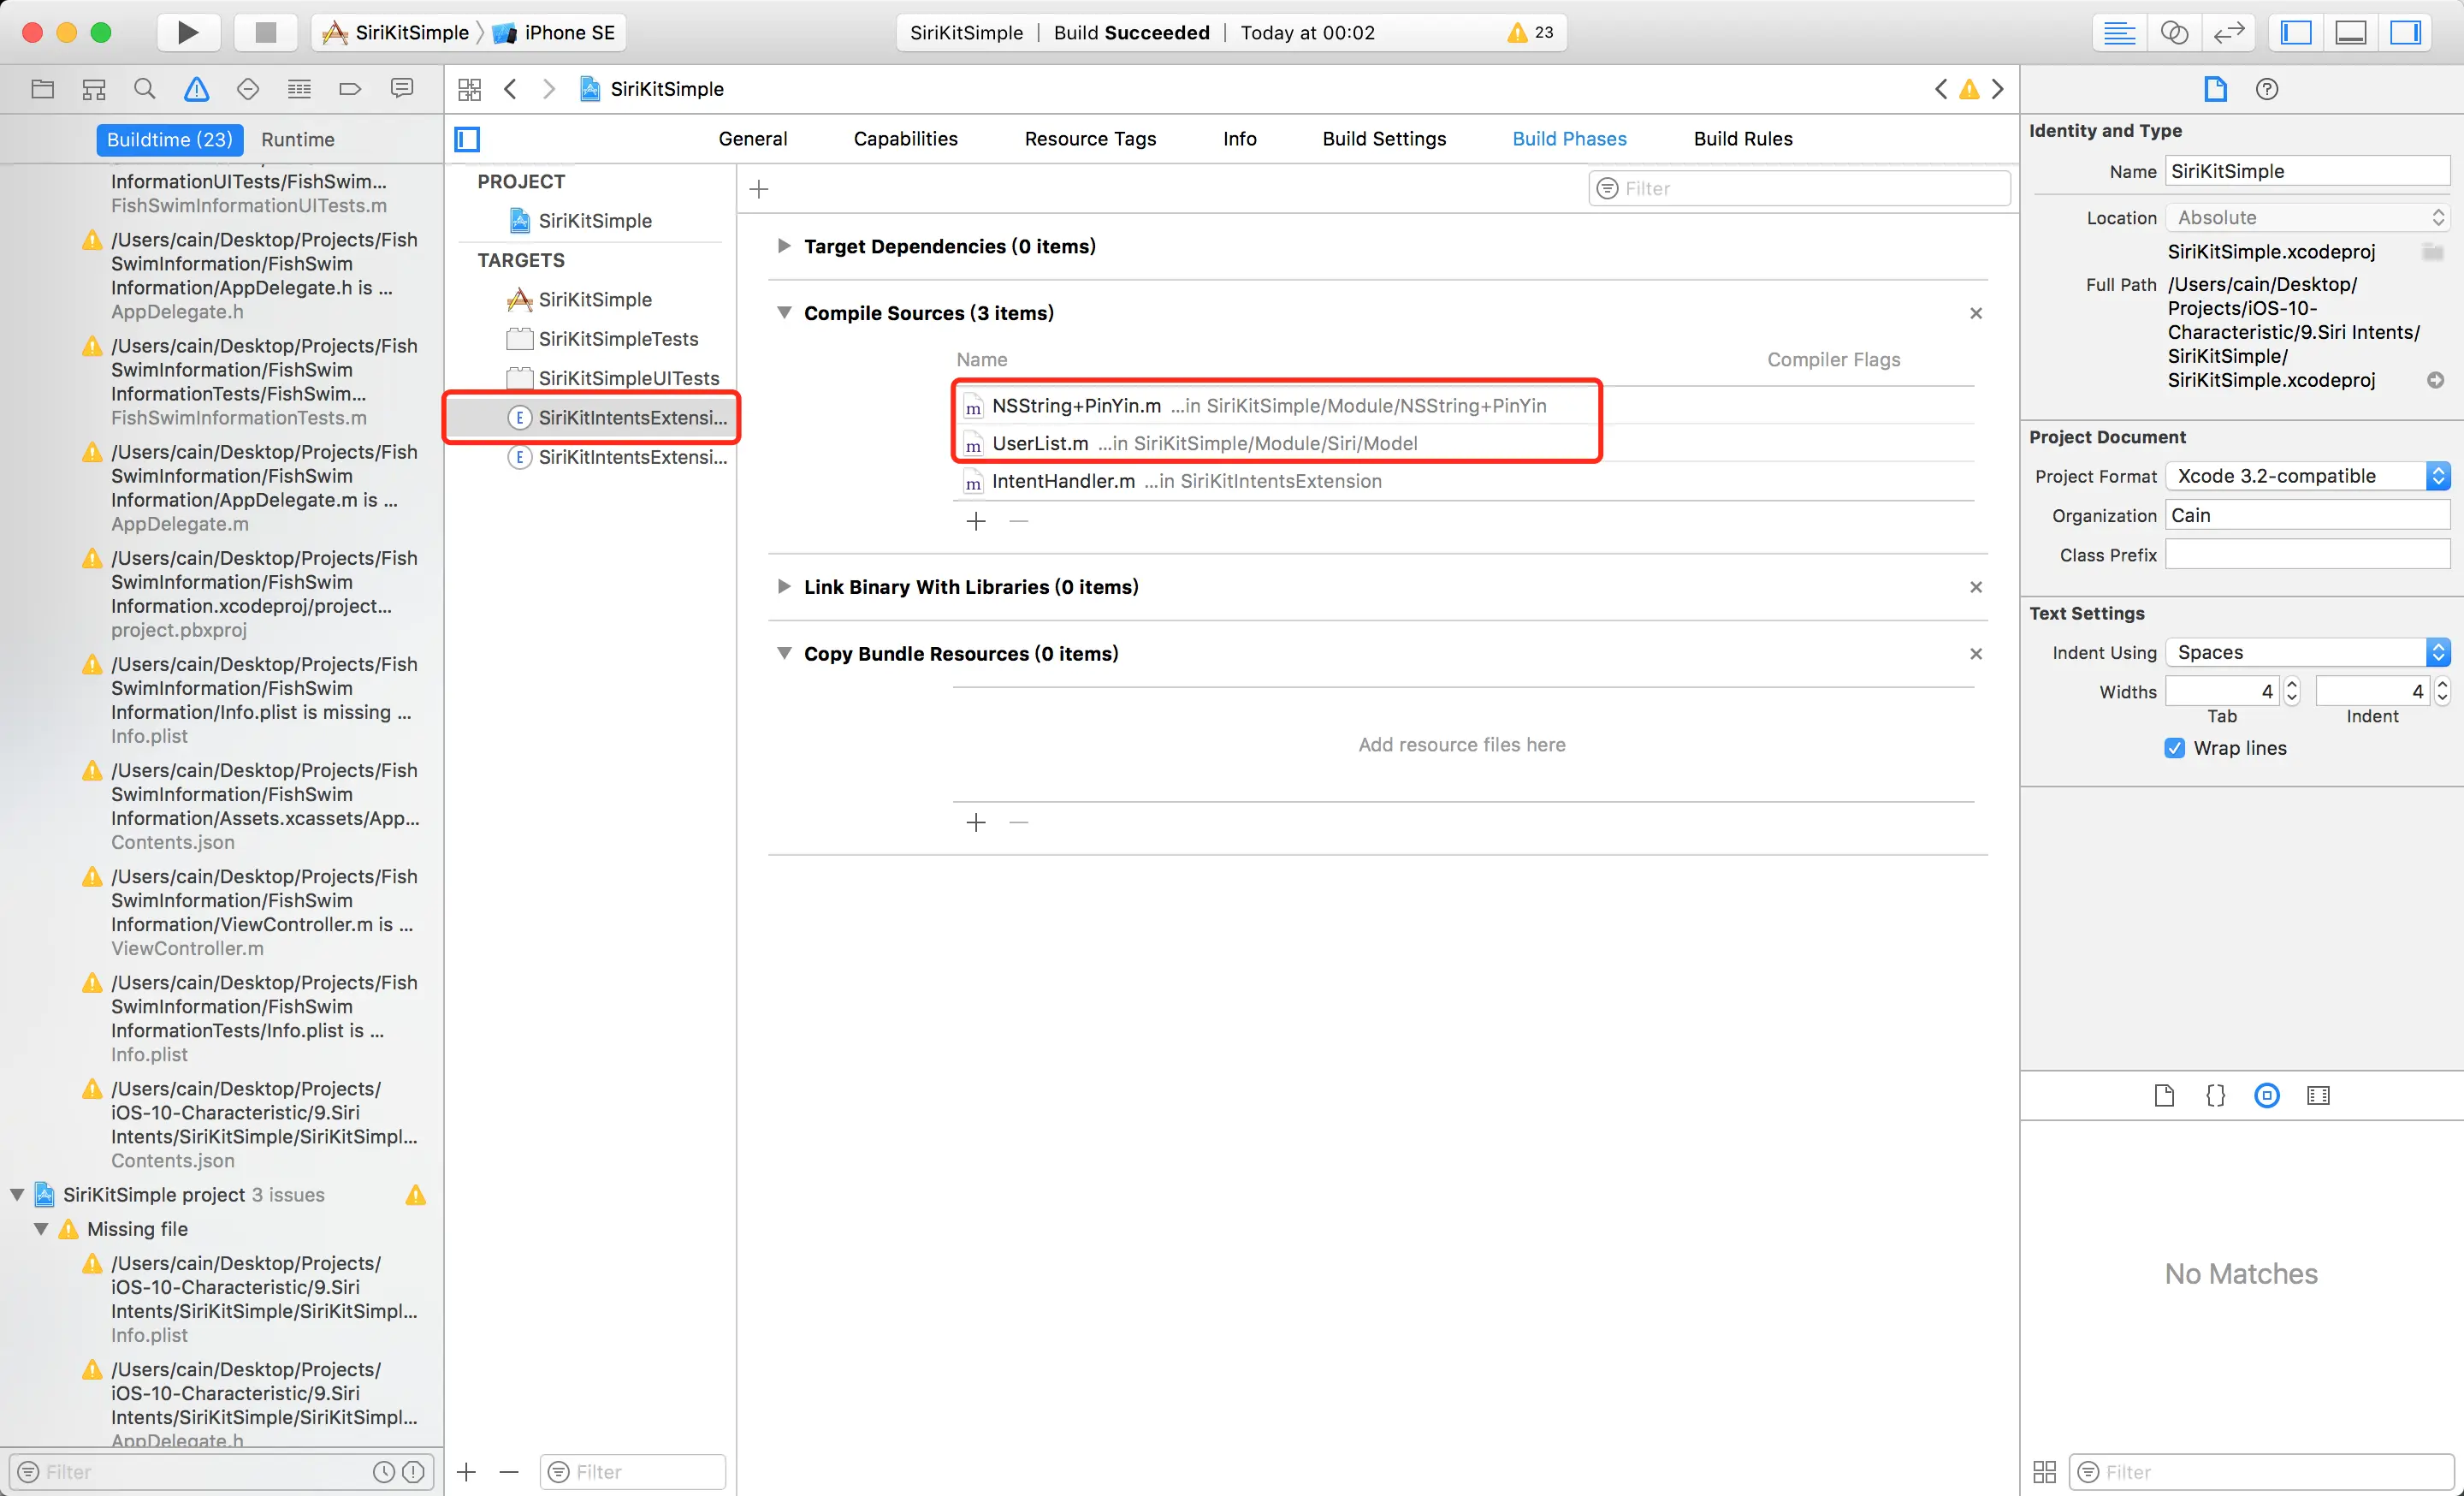Screen dimensions: 2464x1496
Task: Switch to the Build Settings tab
Action: click(x=1384, y=139)
